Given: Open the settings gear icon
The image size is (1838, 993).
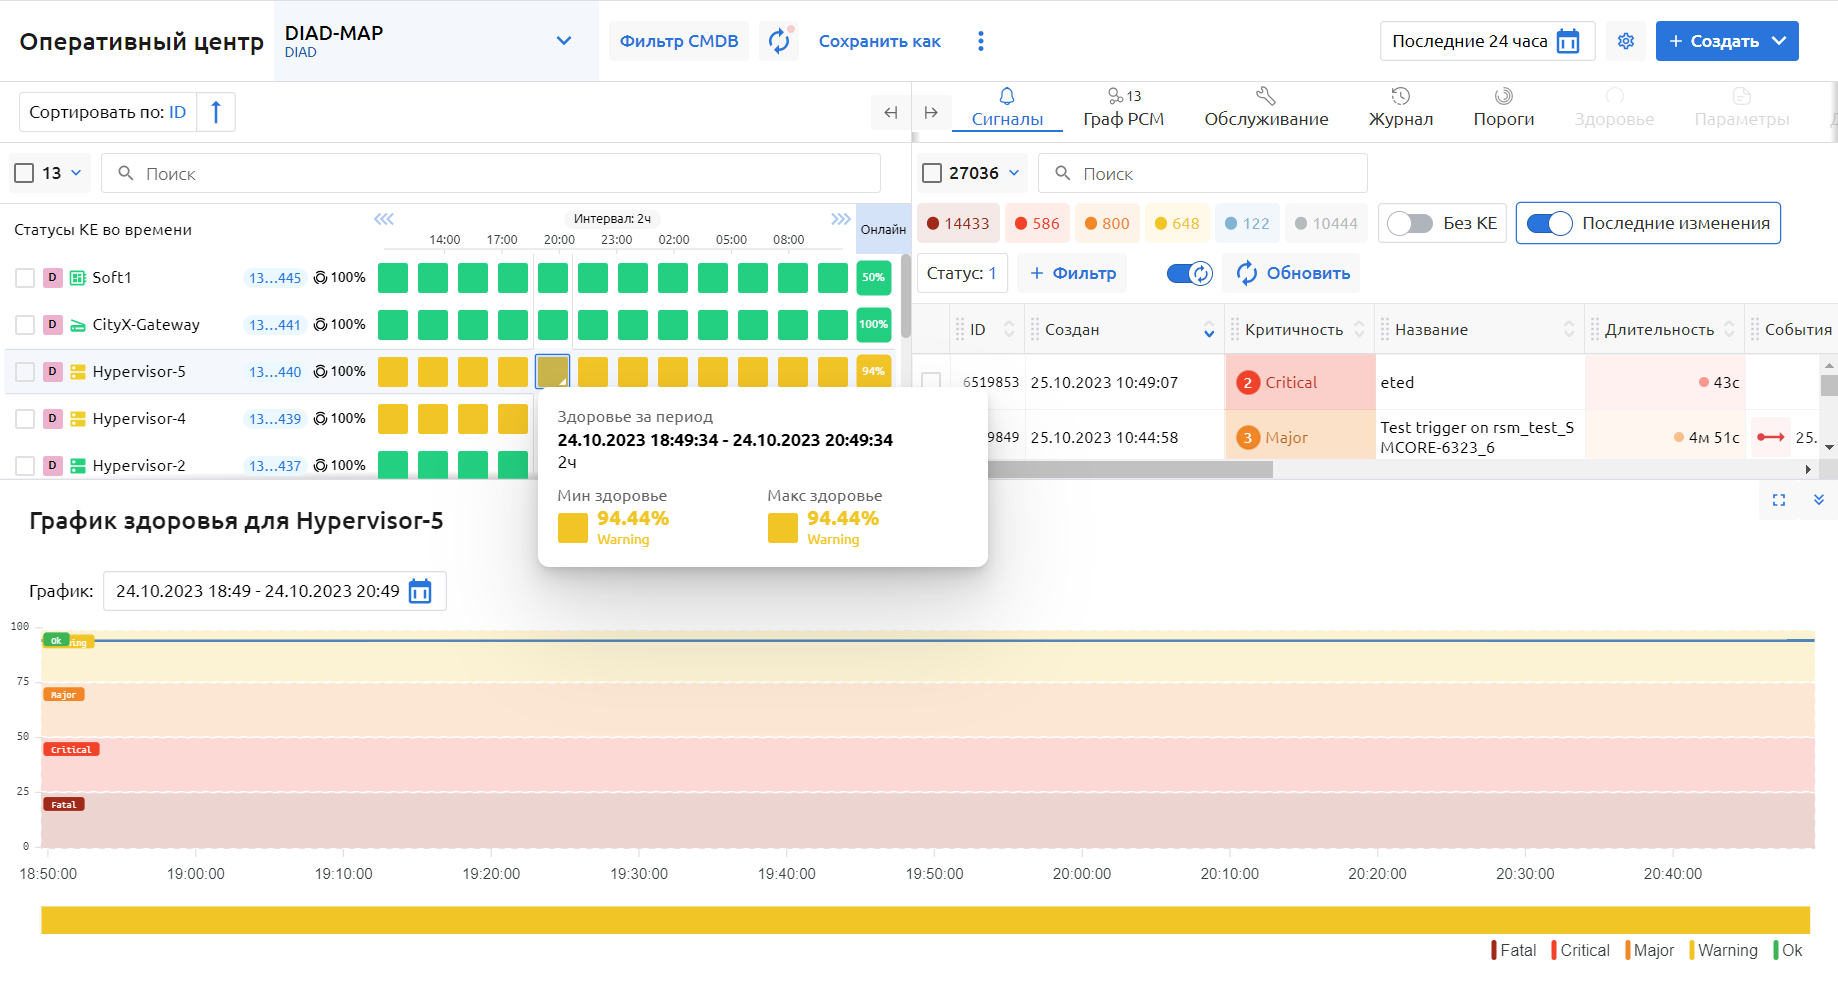Looking at the screenshot, I should point(1626,41).
